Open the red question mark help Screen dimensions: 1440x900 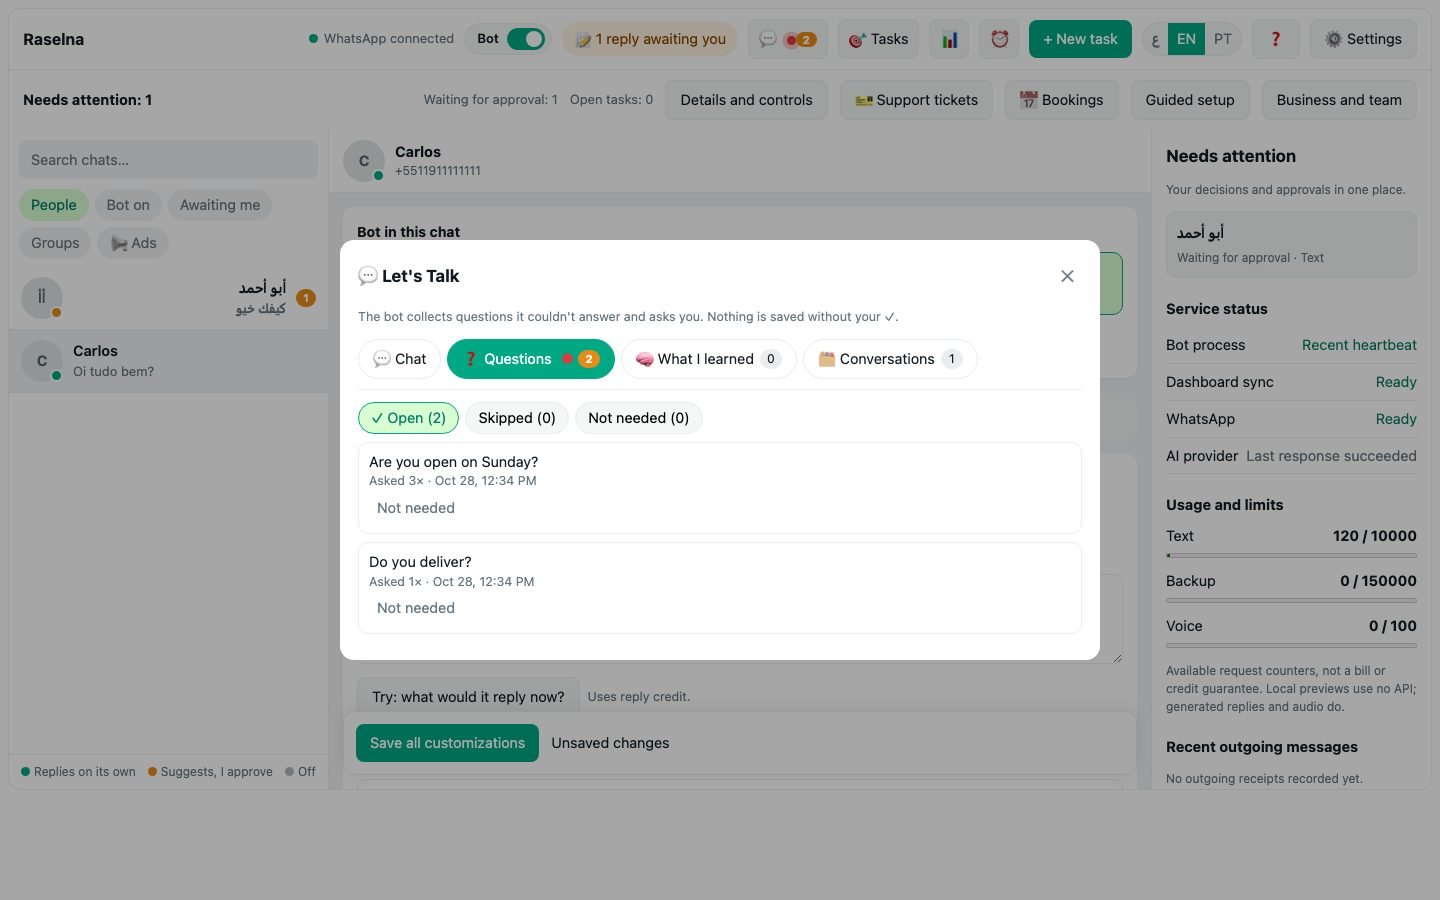point(1275,39)
